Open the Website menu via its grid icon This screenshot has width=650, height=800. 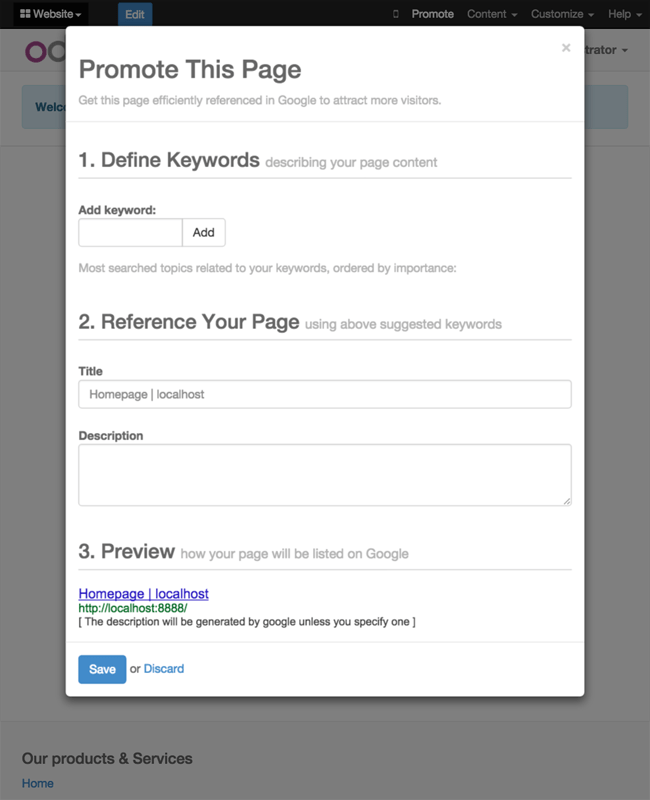(25, 14)
